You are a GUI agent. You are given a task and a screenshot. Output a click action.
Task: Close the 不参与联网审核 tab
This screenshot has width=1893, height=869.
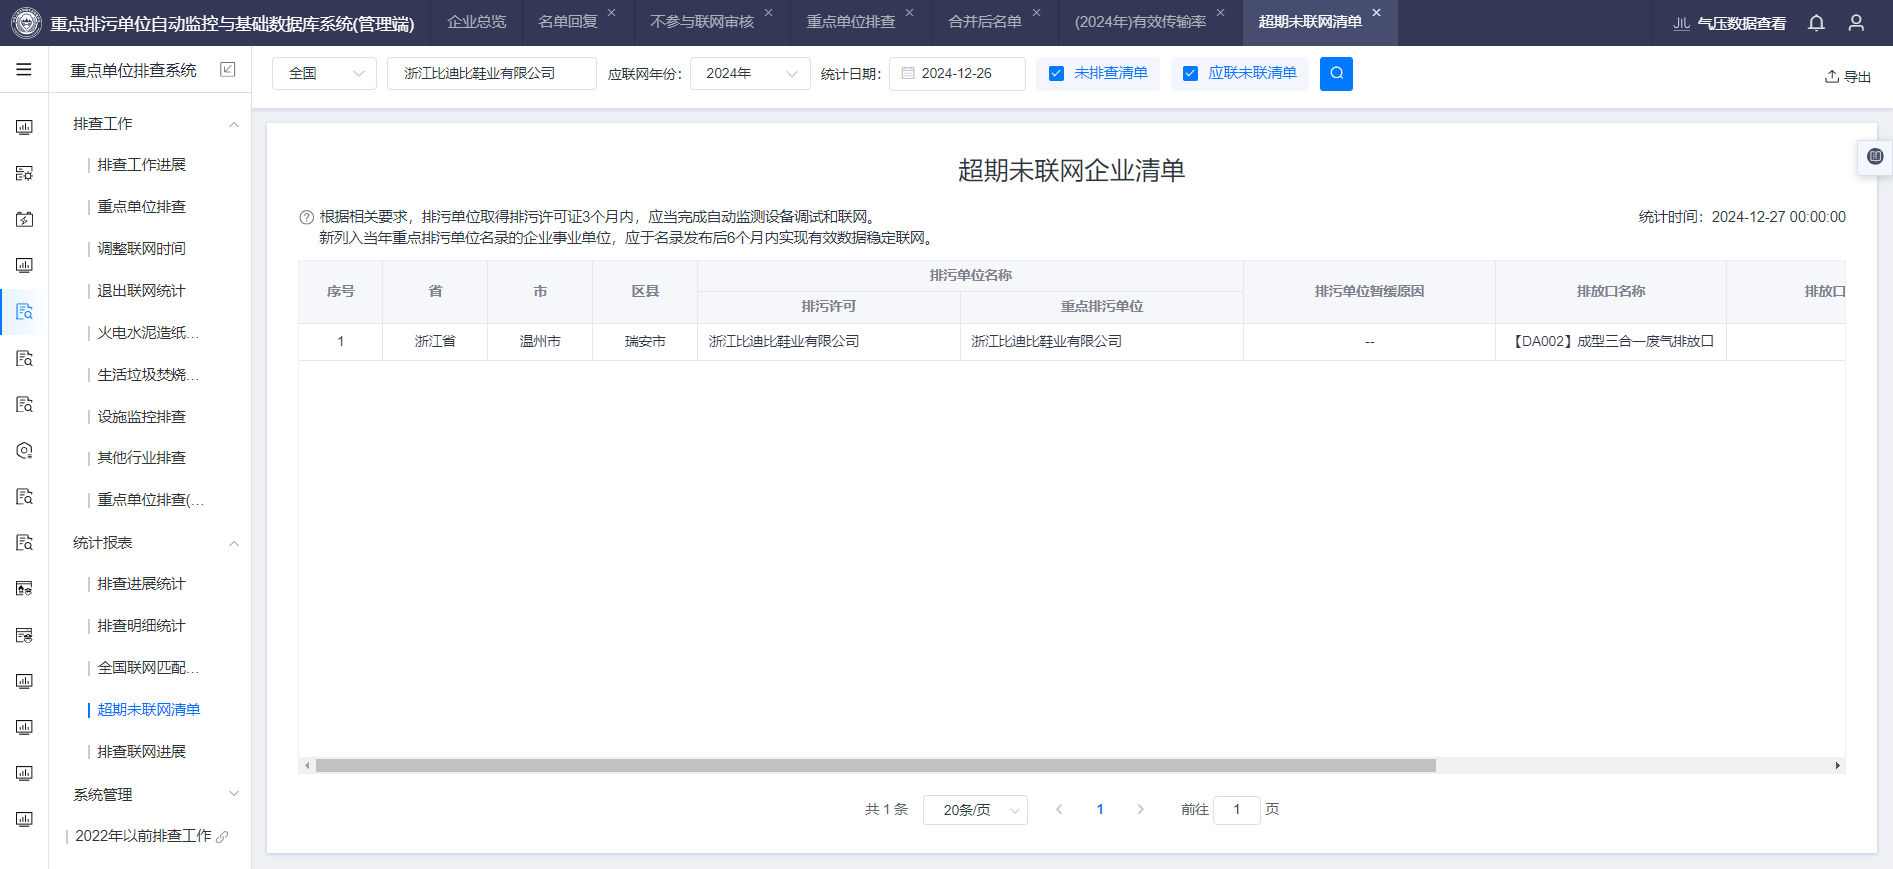[768, 13]
